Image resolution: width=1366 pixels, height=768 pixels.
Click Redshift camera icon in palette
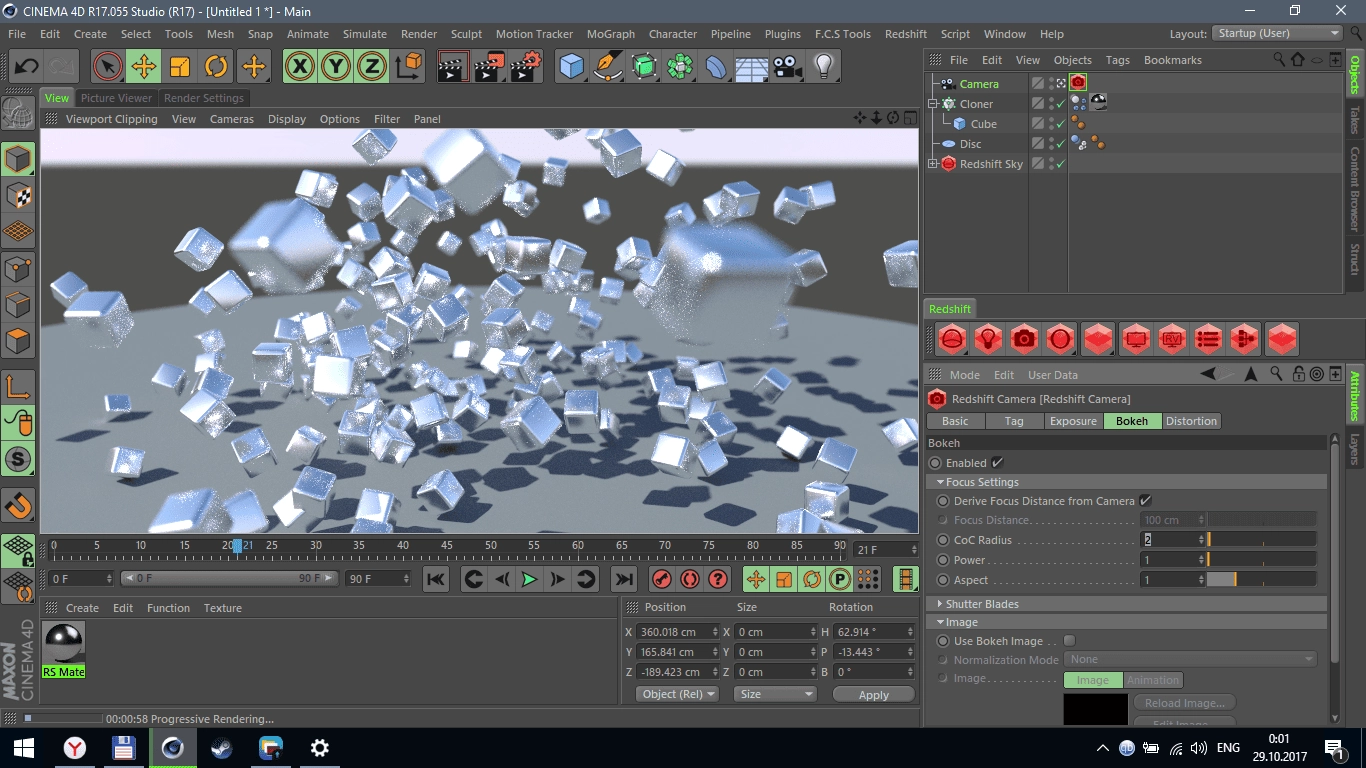1024,339
